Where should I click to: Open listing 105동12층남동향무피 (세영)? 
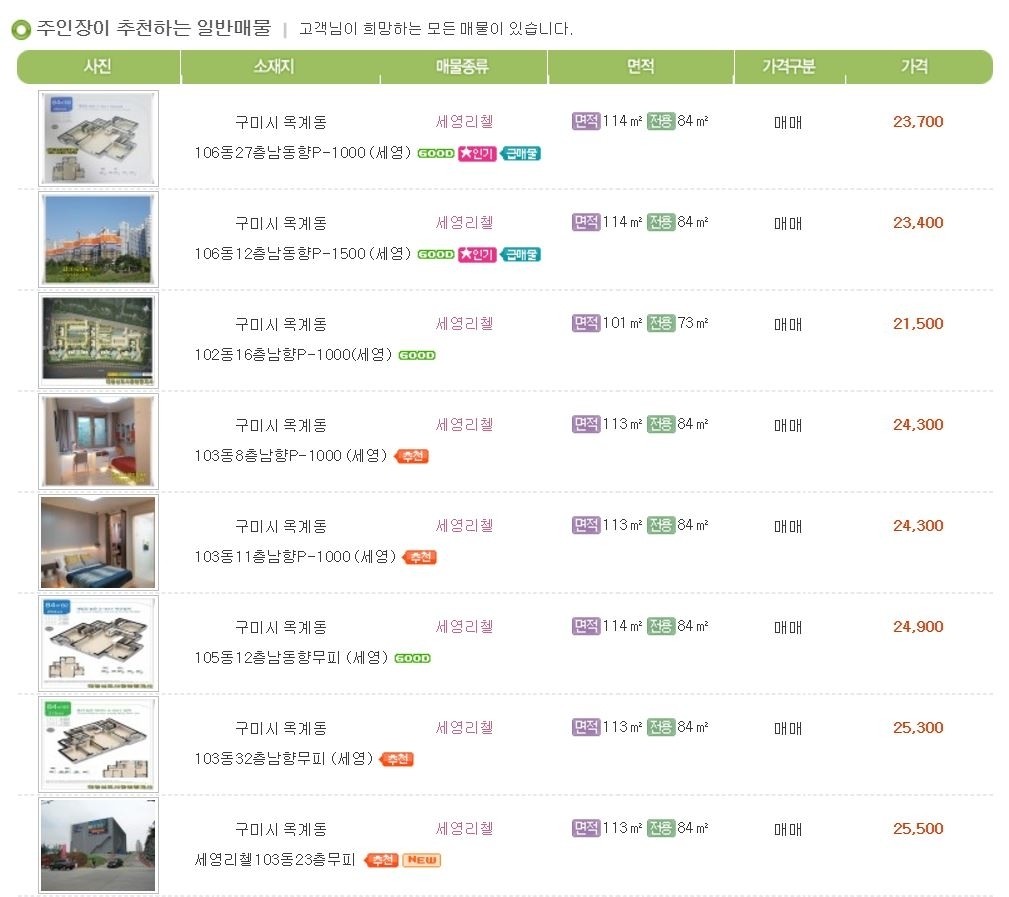point(291,658)
